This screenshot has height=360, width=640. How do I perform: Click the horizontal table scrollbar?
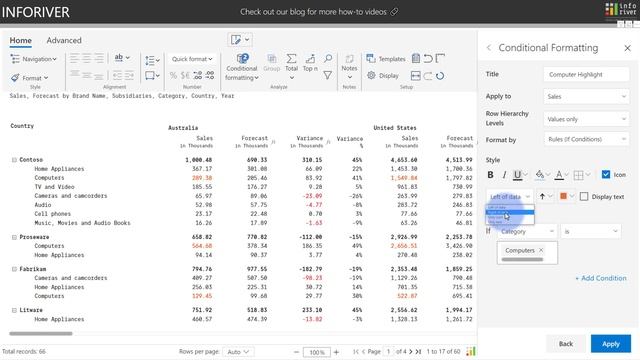click(41, 333)
